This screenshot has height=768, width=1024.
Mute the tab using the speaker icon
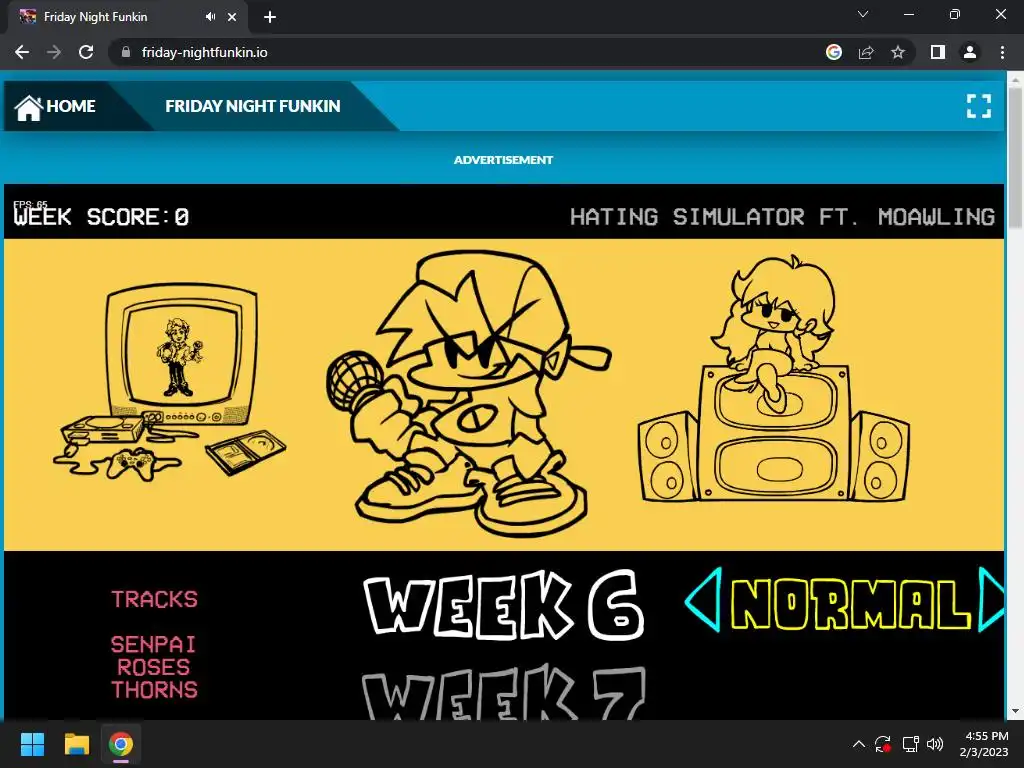click(x=210, y=17)
